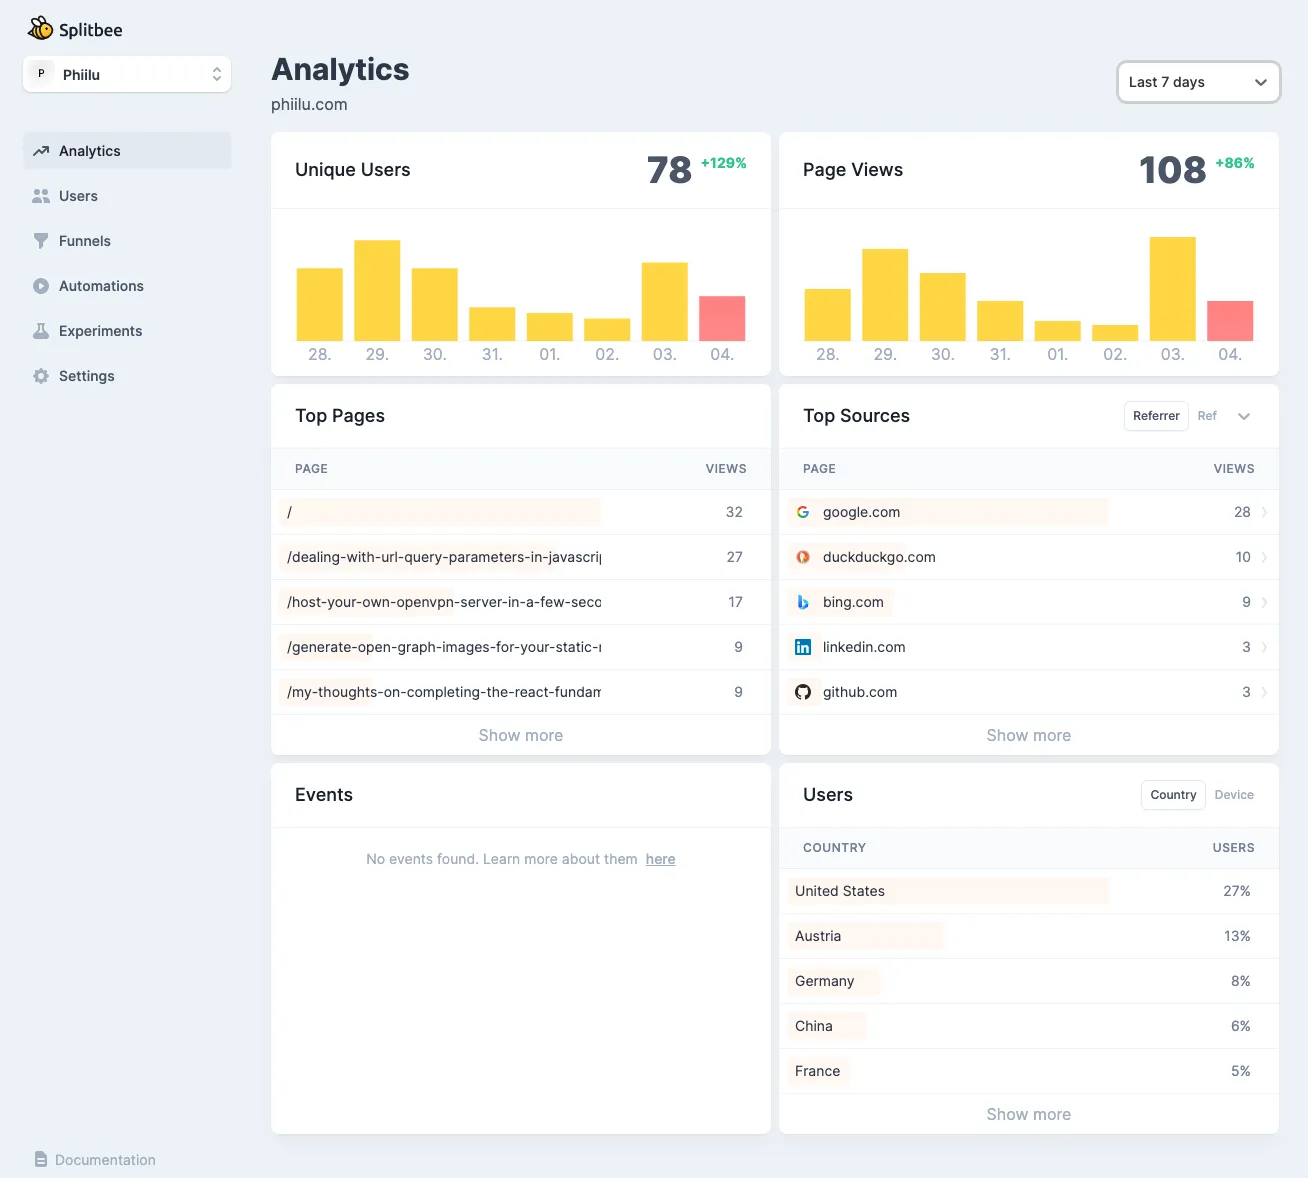
Task: Expand the linkedin.com row arrow
Action: coord(1265,647)
